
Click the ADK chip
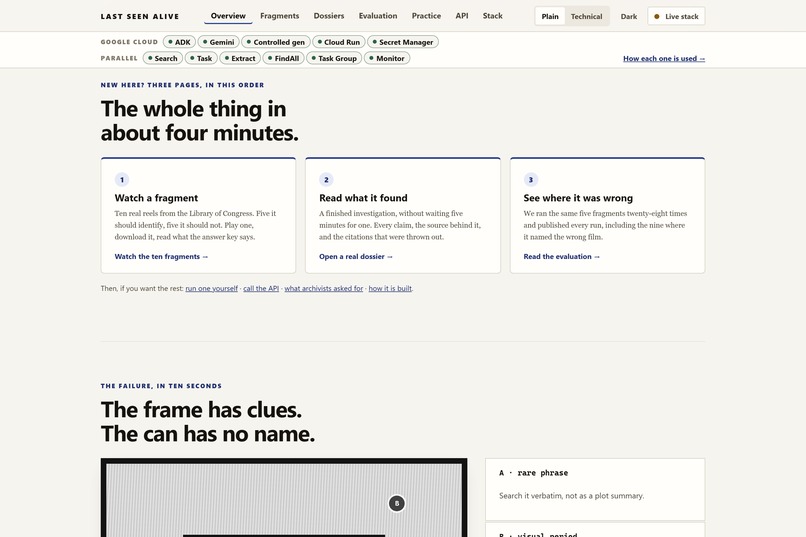point(179,42)
